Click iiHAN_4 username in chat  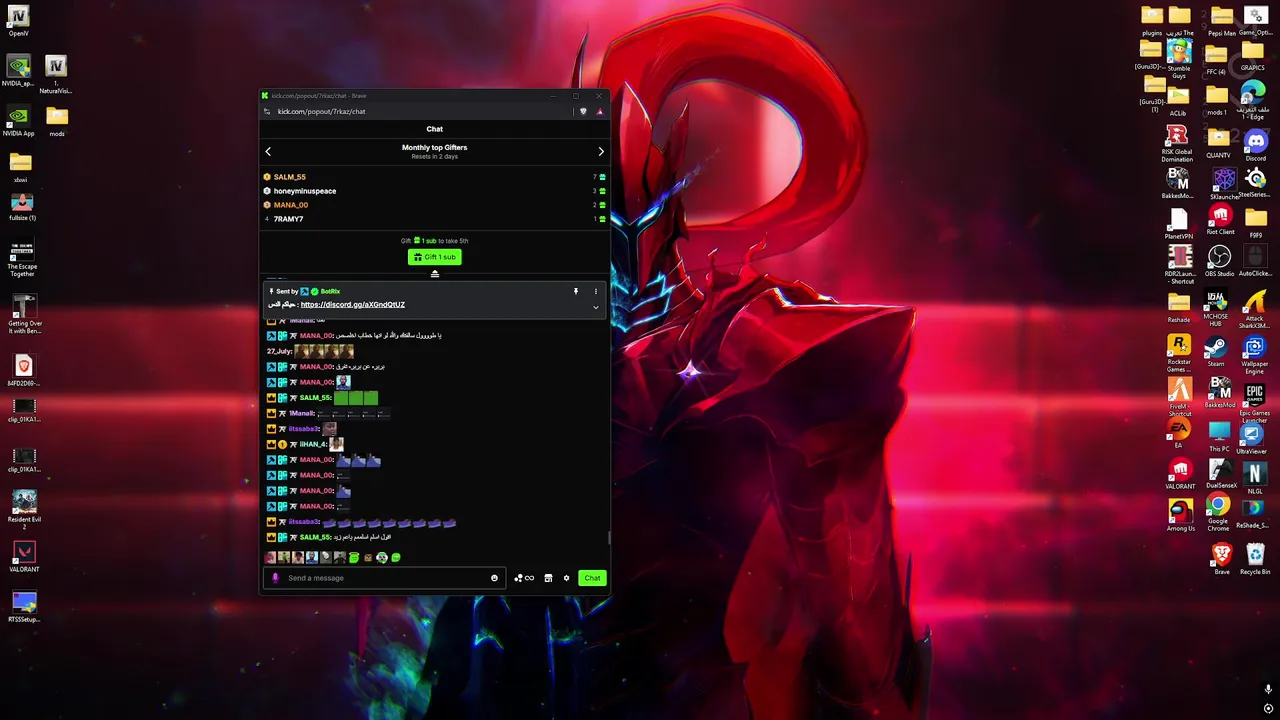[x=313, y=444]
